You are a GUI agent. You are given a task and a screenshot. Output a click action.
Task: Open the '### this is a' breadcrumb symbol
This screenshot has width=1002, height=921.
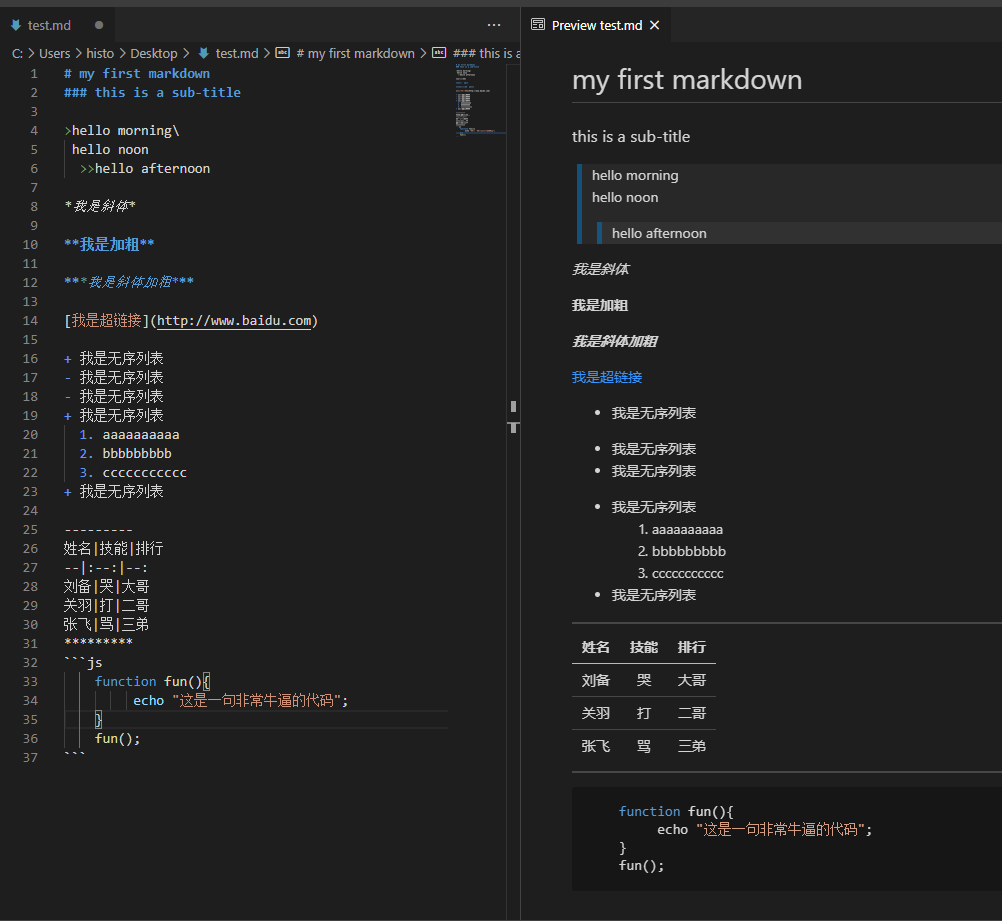[486, 54]
